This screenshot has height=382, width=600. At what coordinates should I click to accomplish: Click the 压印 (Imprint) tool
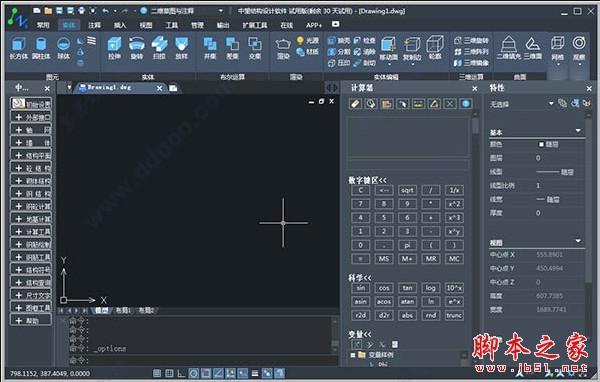click(x=339, y=63)
